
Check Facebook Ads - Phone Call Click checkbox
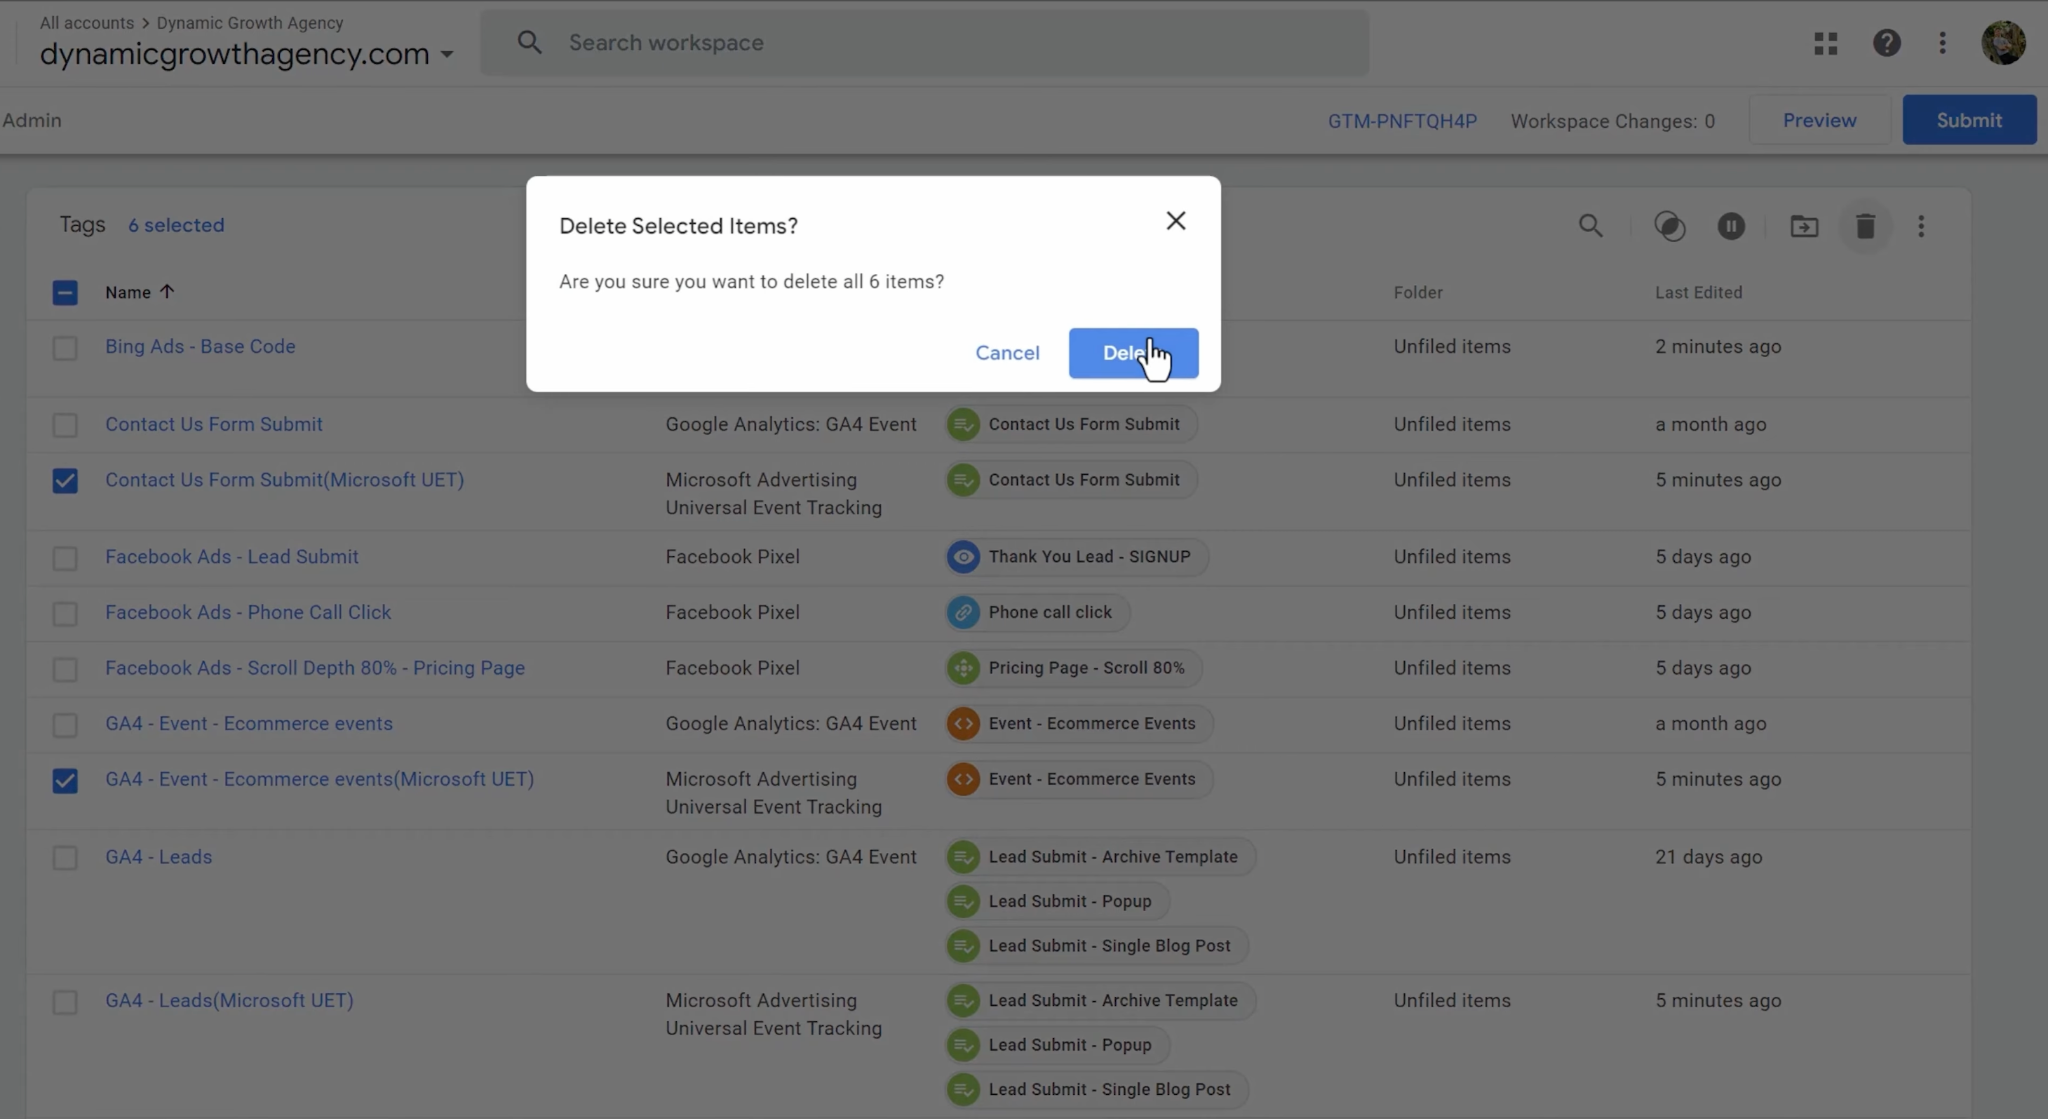pyautogui.click(x=65, y=614)
